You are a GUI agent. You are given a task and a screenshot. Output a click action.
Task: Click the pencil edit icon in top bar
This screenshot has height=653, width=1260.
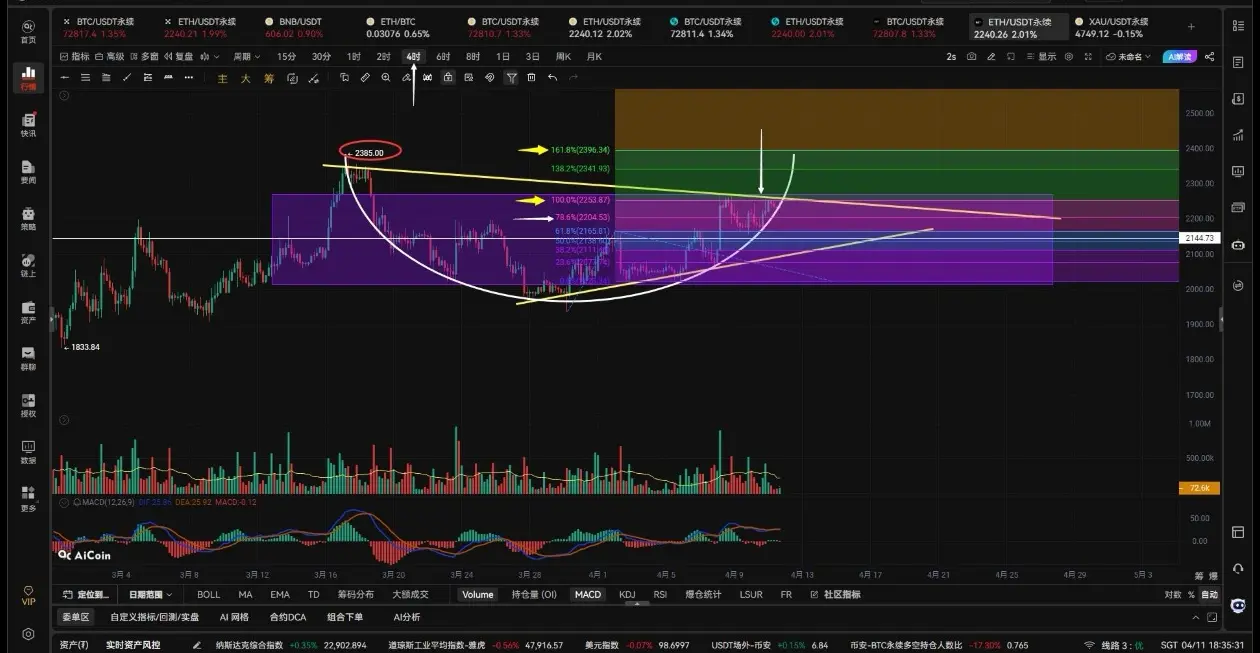(991, 57)
